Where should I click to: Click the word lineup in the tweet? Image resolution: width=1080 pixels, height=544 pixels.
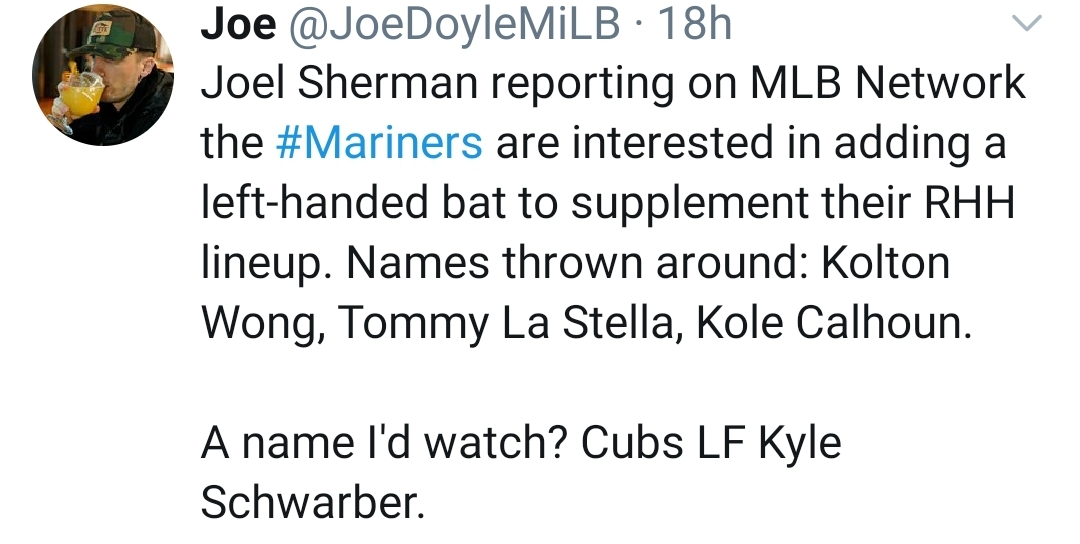point(265,264)
